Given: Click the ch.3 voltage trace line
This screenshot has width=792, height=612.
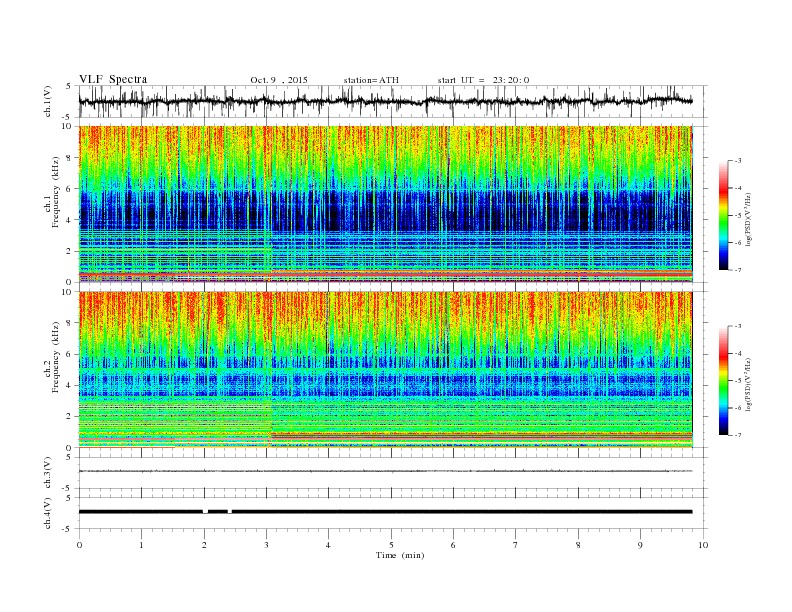Looking at the screenshot, I should tap(385, 471).
